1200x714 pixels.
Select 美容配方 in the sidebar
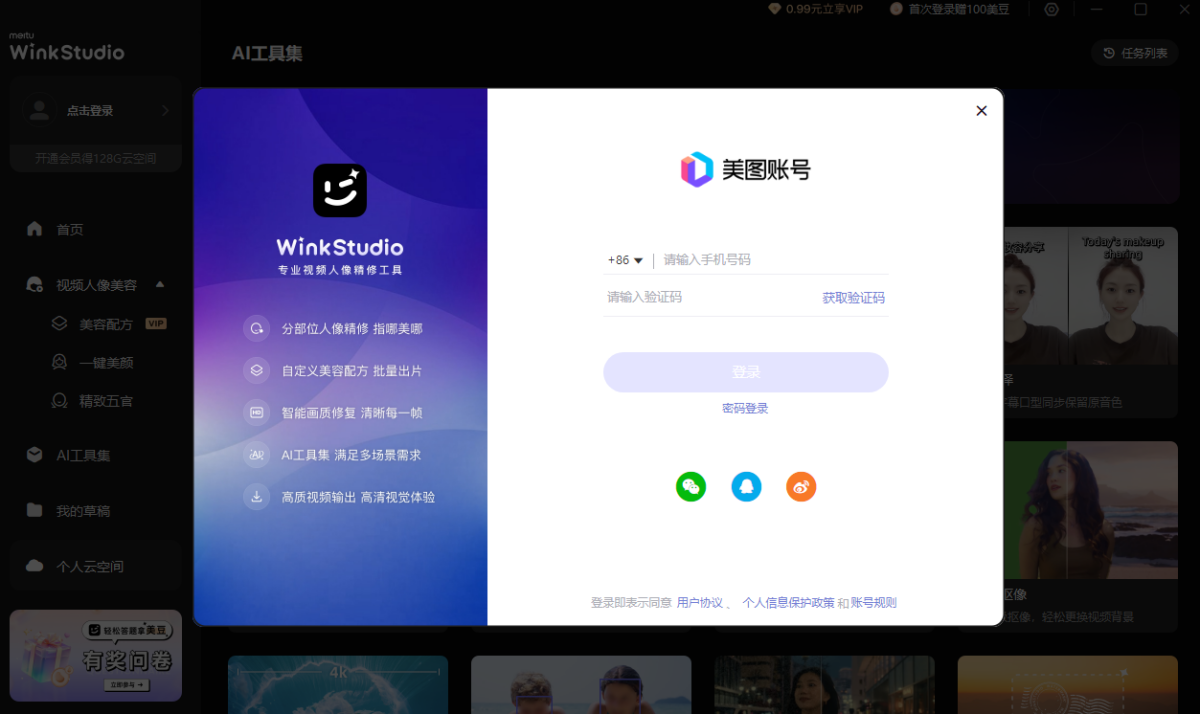[106, 324]
